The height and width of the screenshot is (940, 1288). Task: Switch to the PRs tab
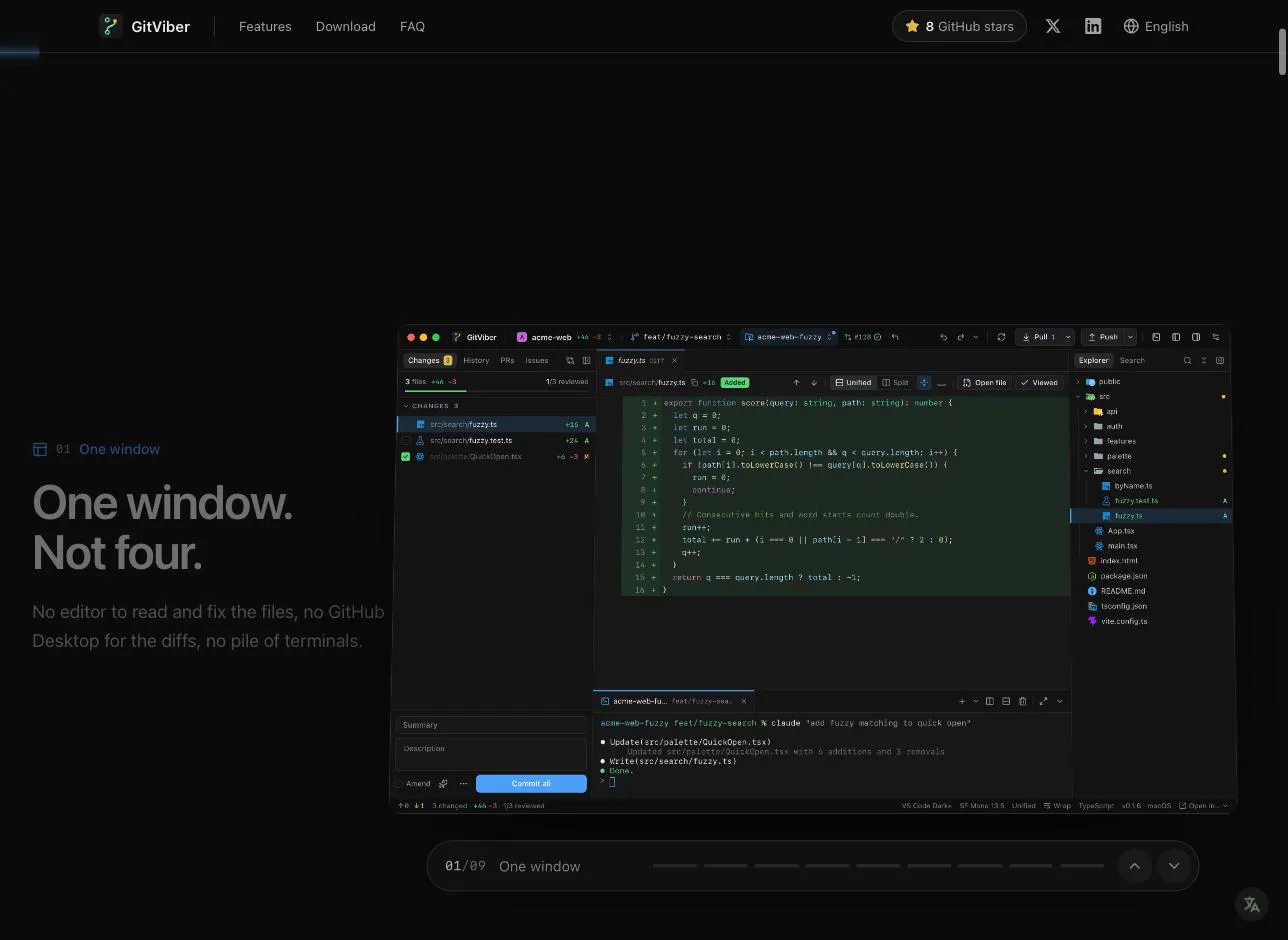point(507,361)
